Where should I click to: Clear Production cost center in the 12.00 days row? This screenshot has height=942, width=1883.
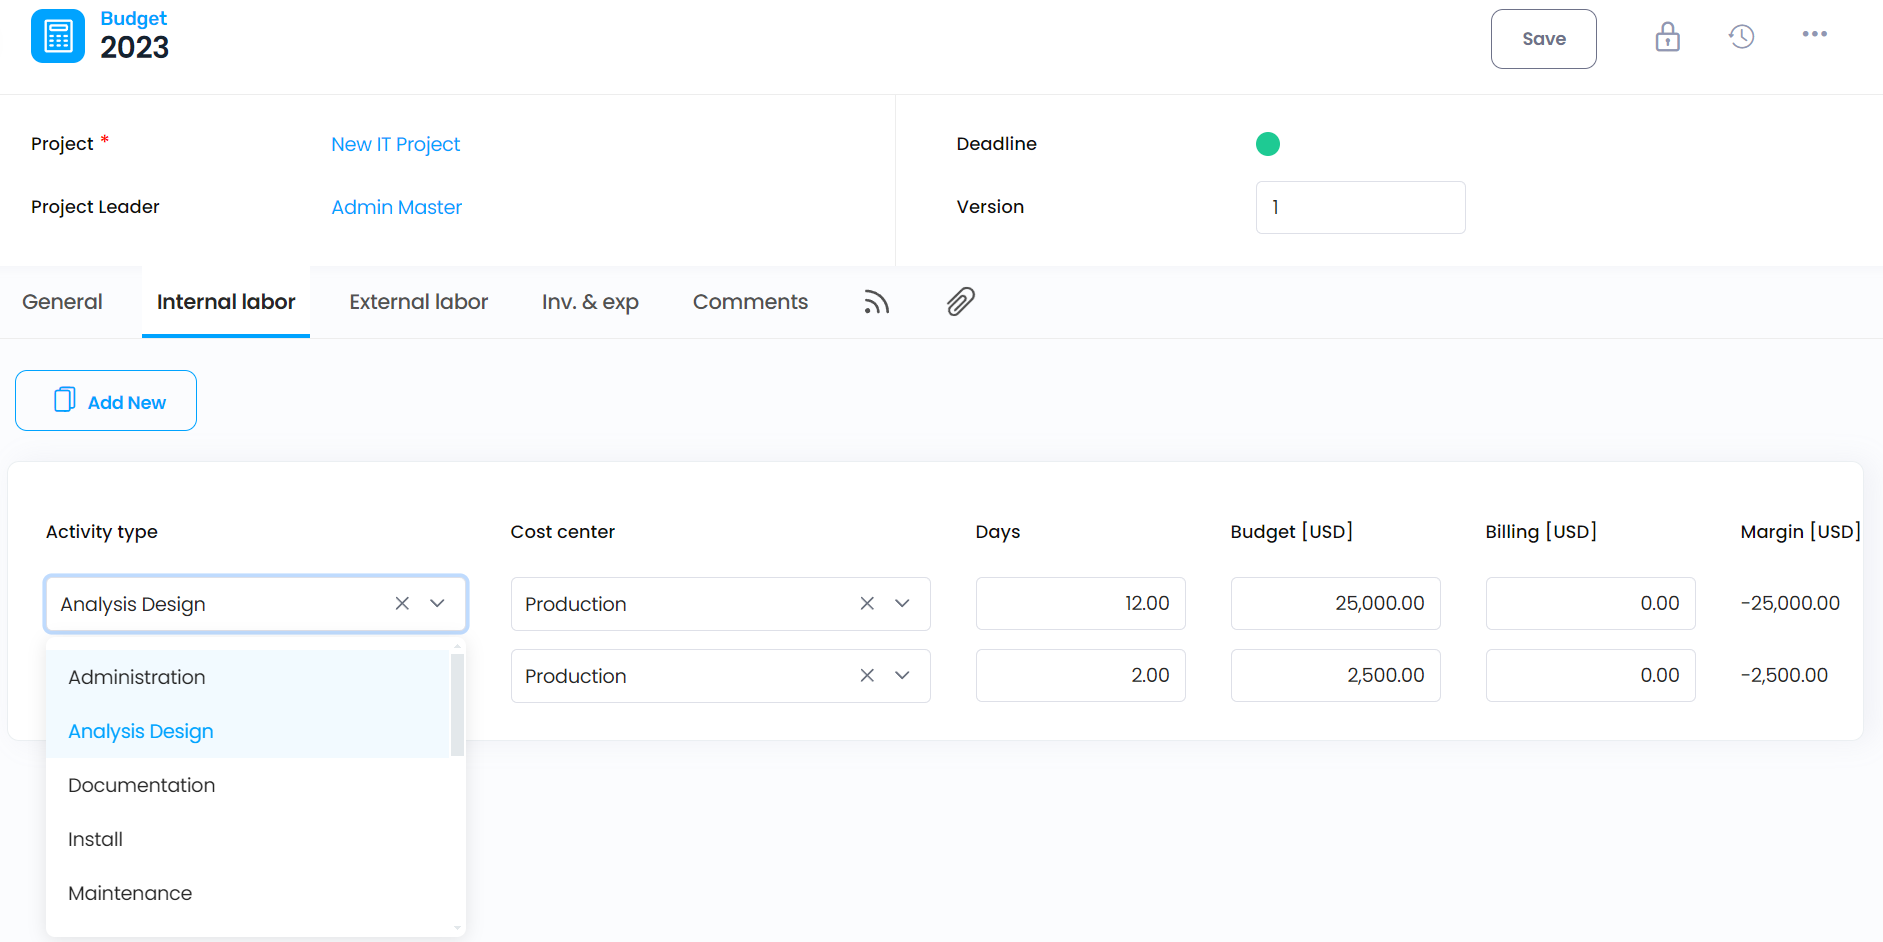[867, 603]
